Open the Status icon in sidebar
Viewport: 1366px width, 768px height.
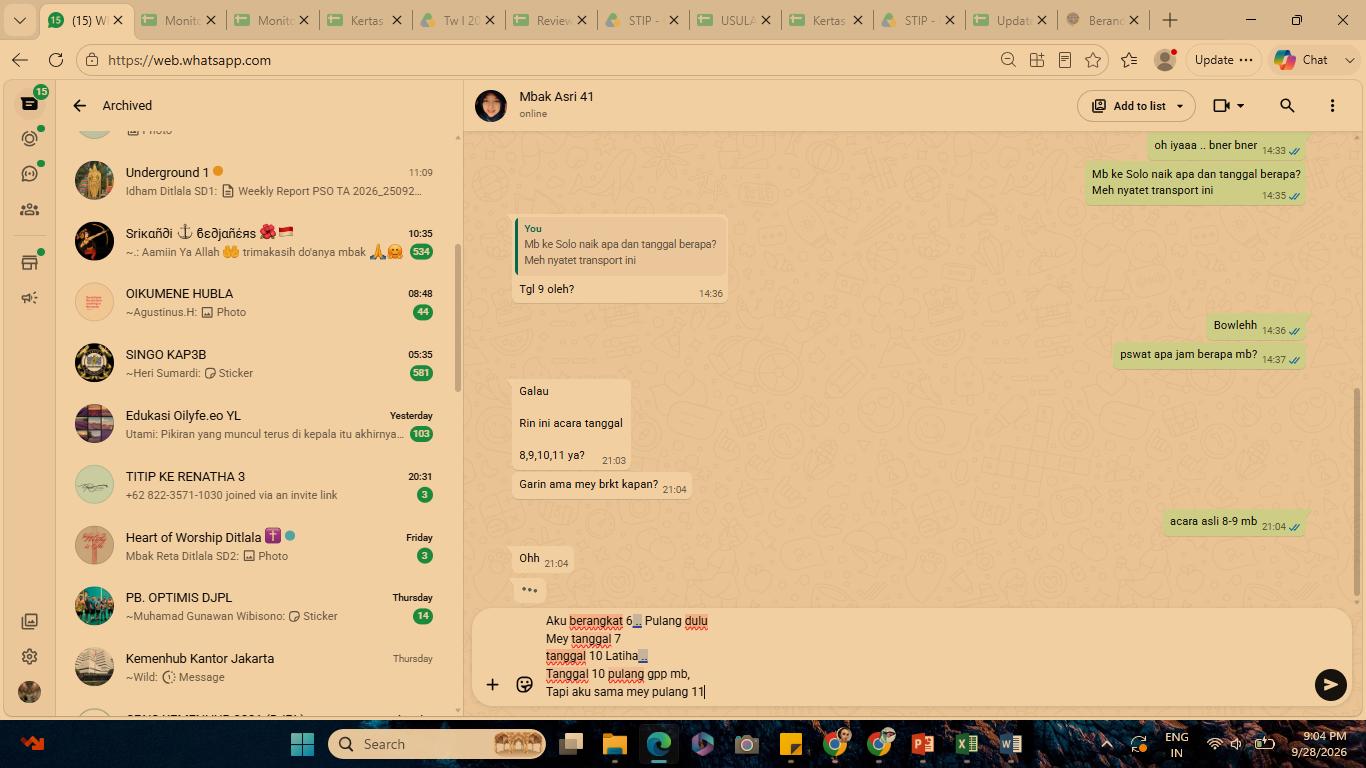pos(29,138)
